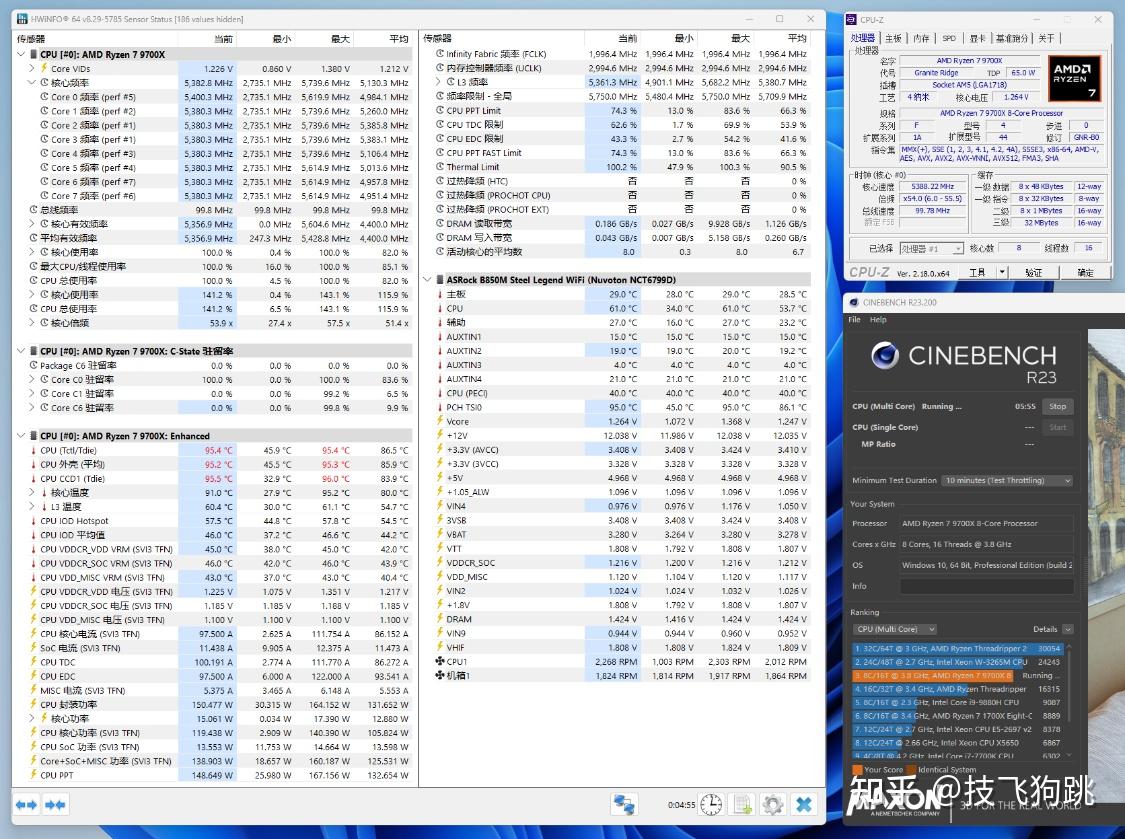Viewport: 1125px width, 839px height.
Task: Switch to the 关于 tab in CPU-Z
Action: pos(1046,38)
